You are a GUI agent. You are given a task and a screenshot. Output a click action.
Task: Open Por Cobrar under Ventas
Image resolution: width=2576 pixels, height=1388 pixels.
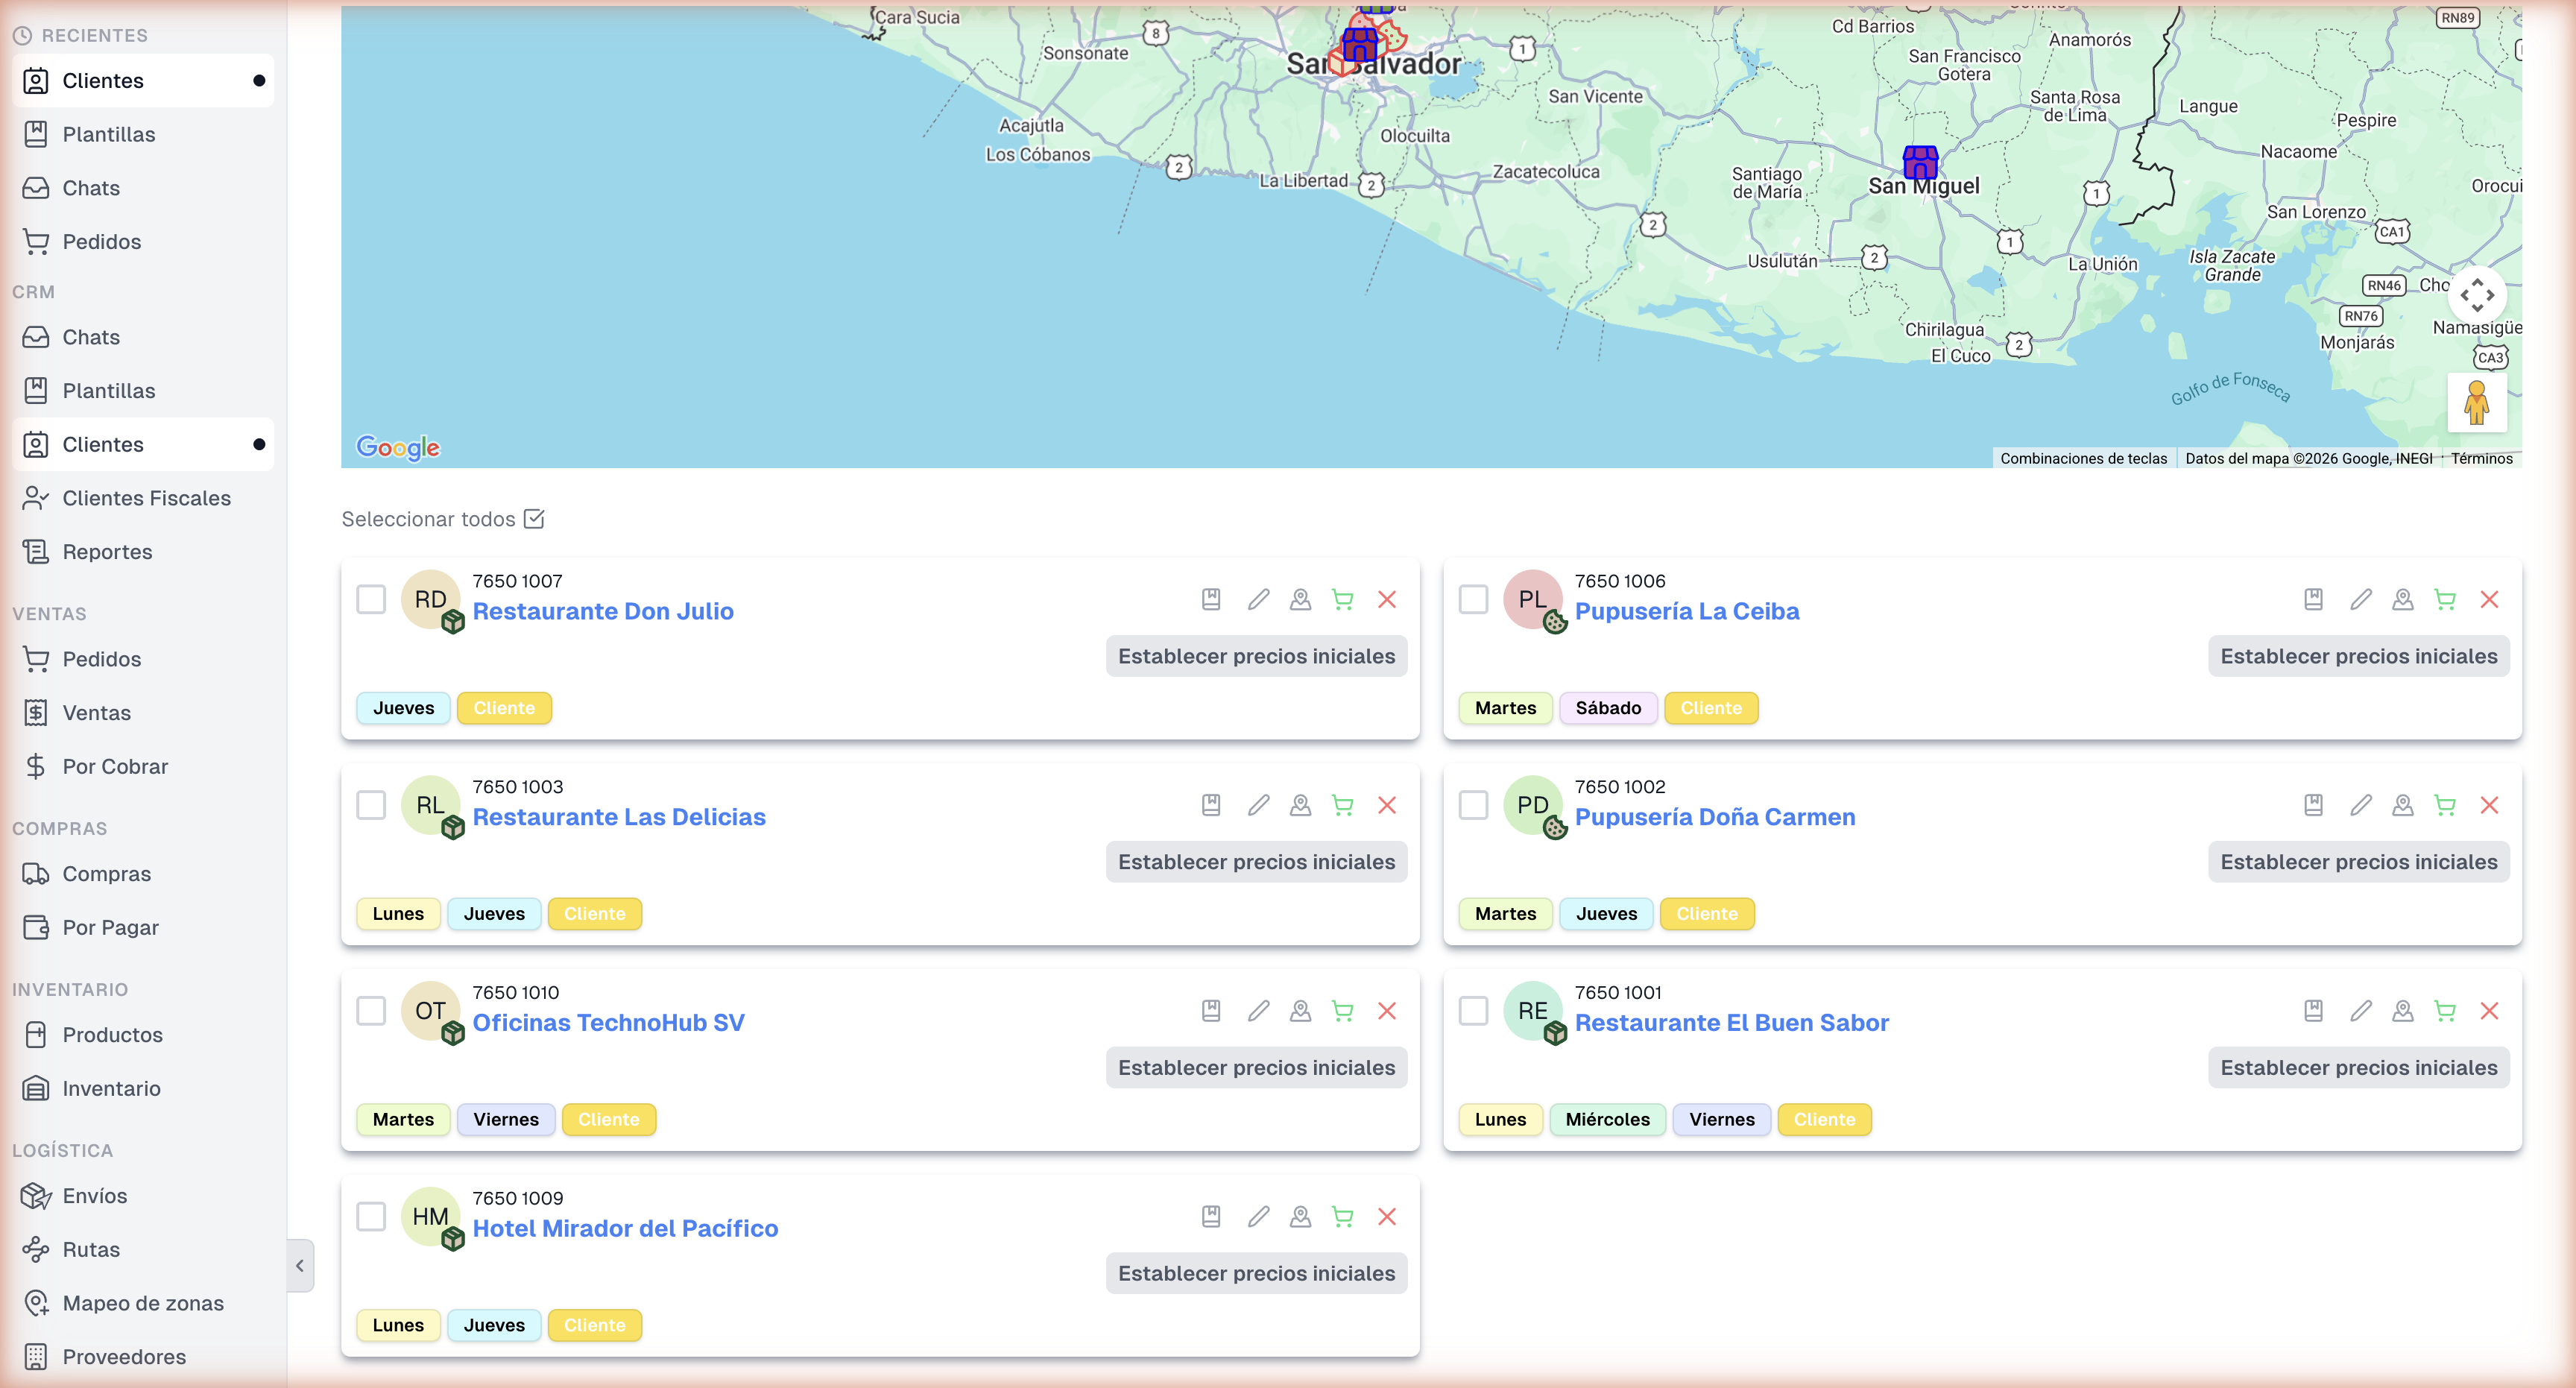point(115,766)
